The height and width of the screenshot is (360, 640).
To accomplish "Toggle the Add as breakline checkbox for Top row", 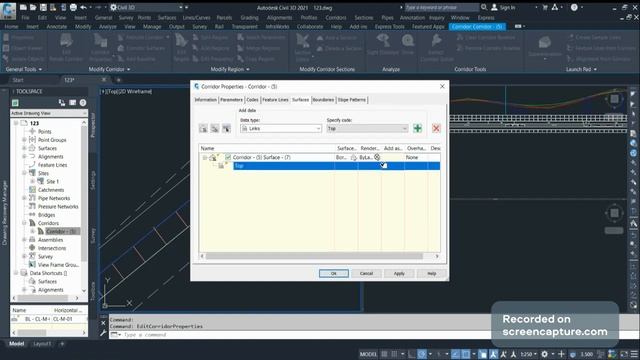I will [384, 165].
